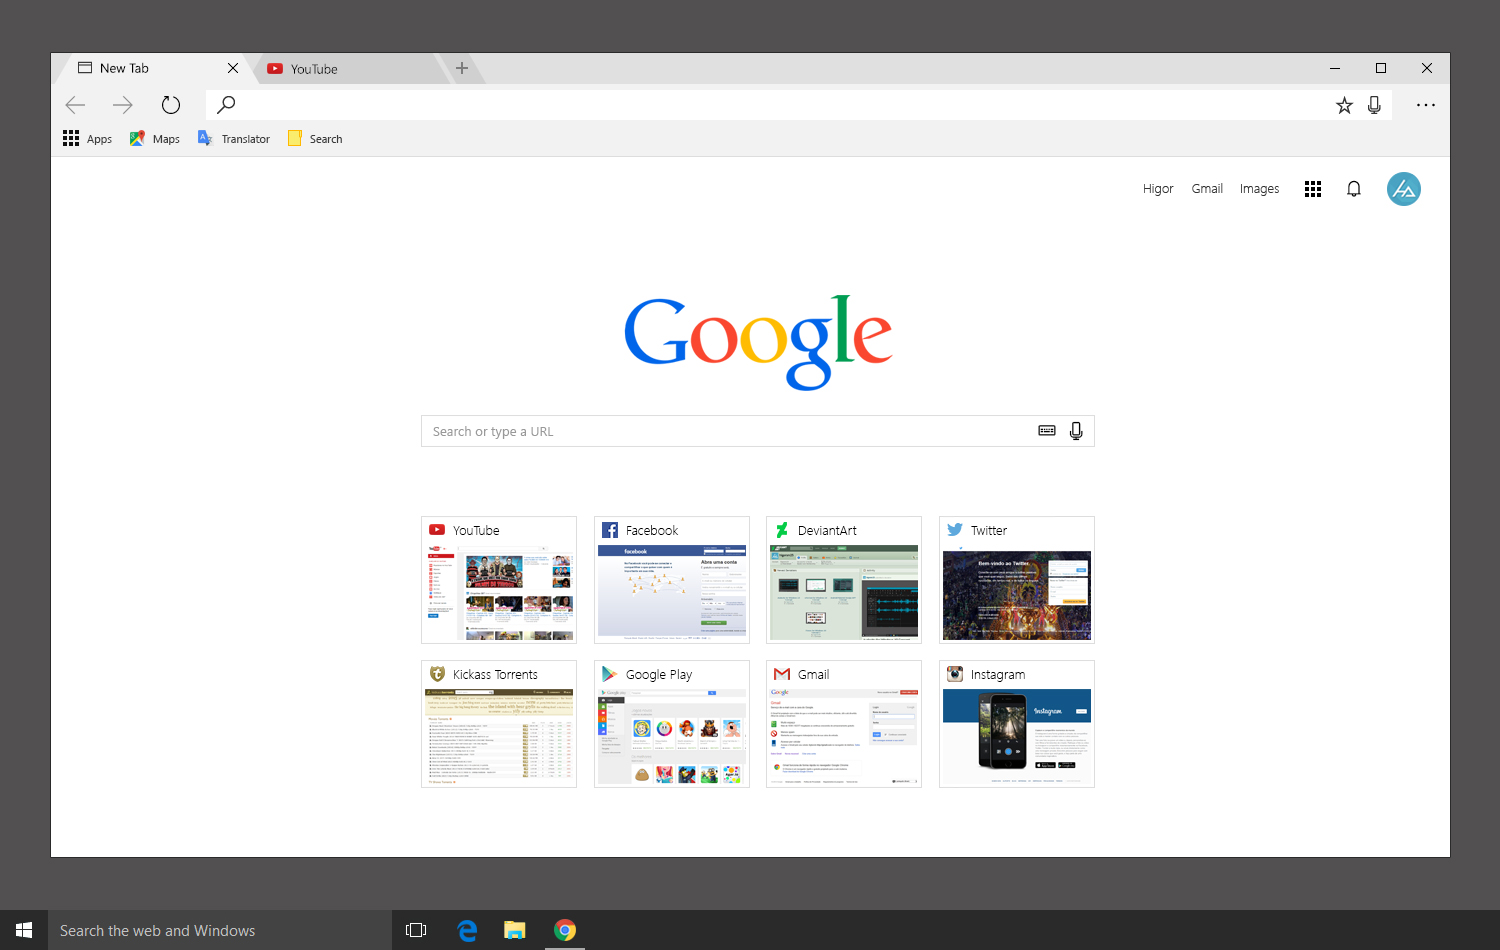This screenshot has width=1500, height=950.
Task: Open the Translator bookmark
Action: pos(234,139)
